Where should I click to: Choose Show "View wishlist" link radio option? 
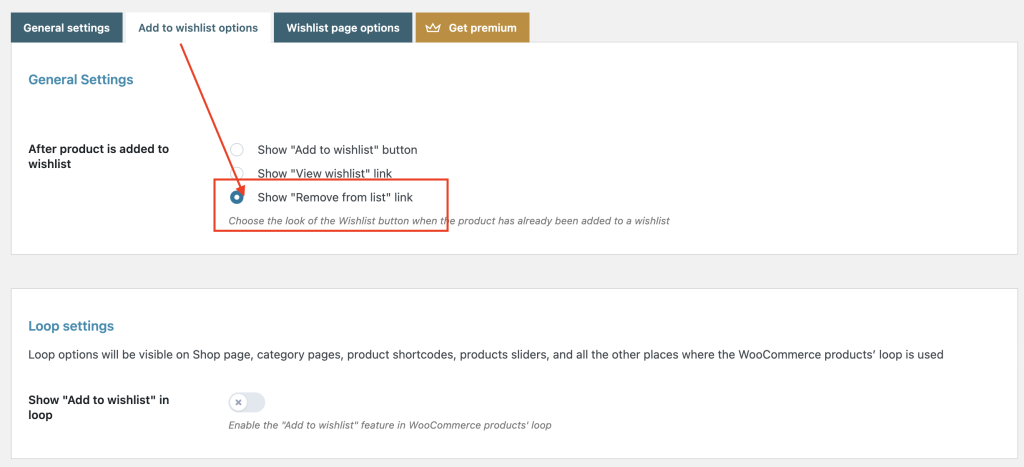point(237,173)
